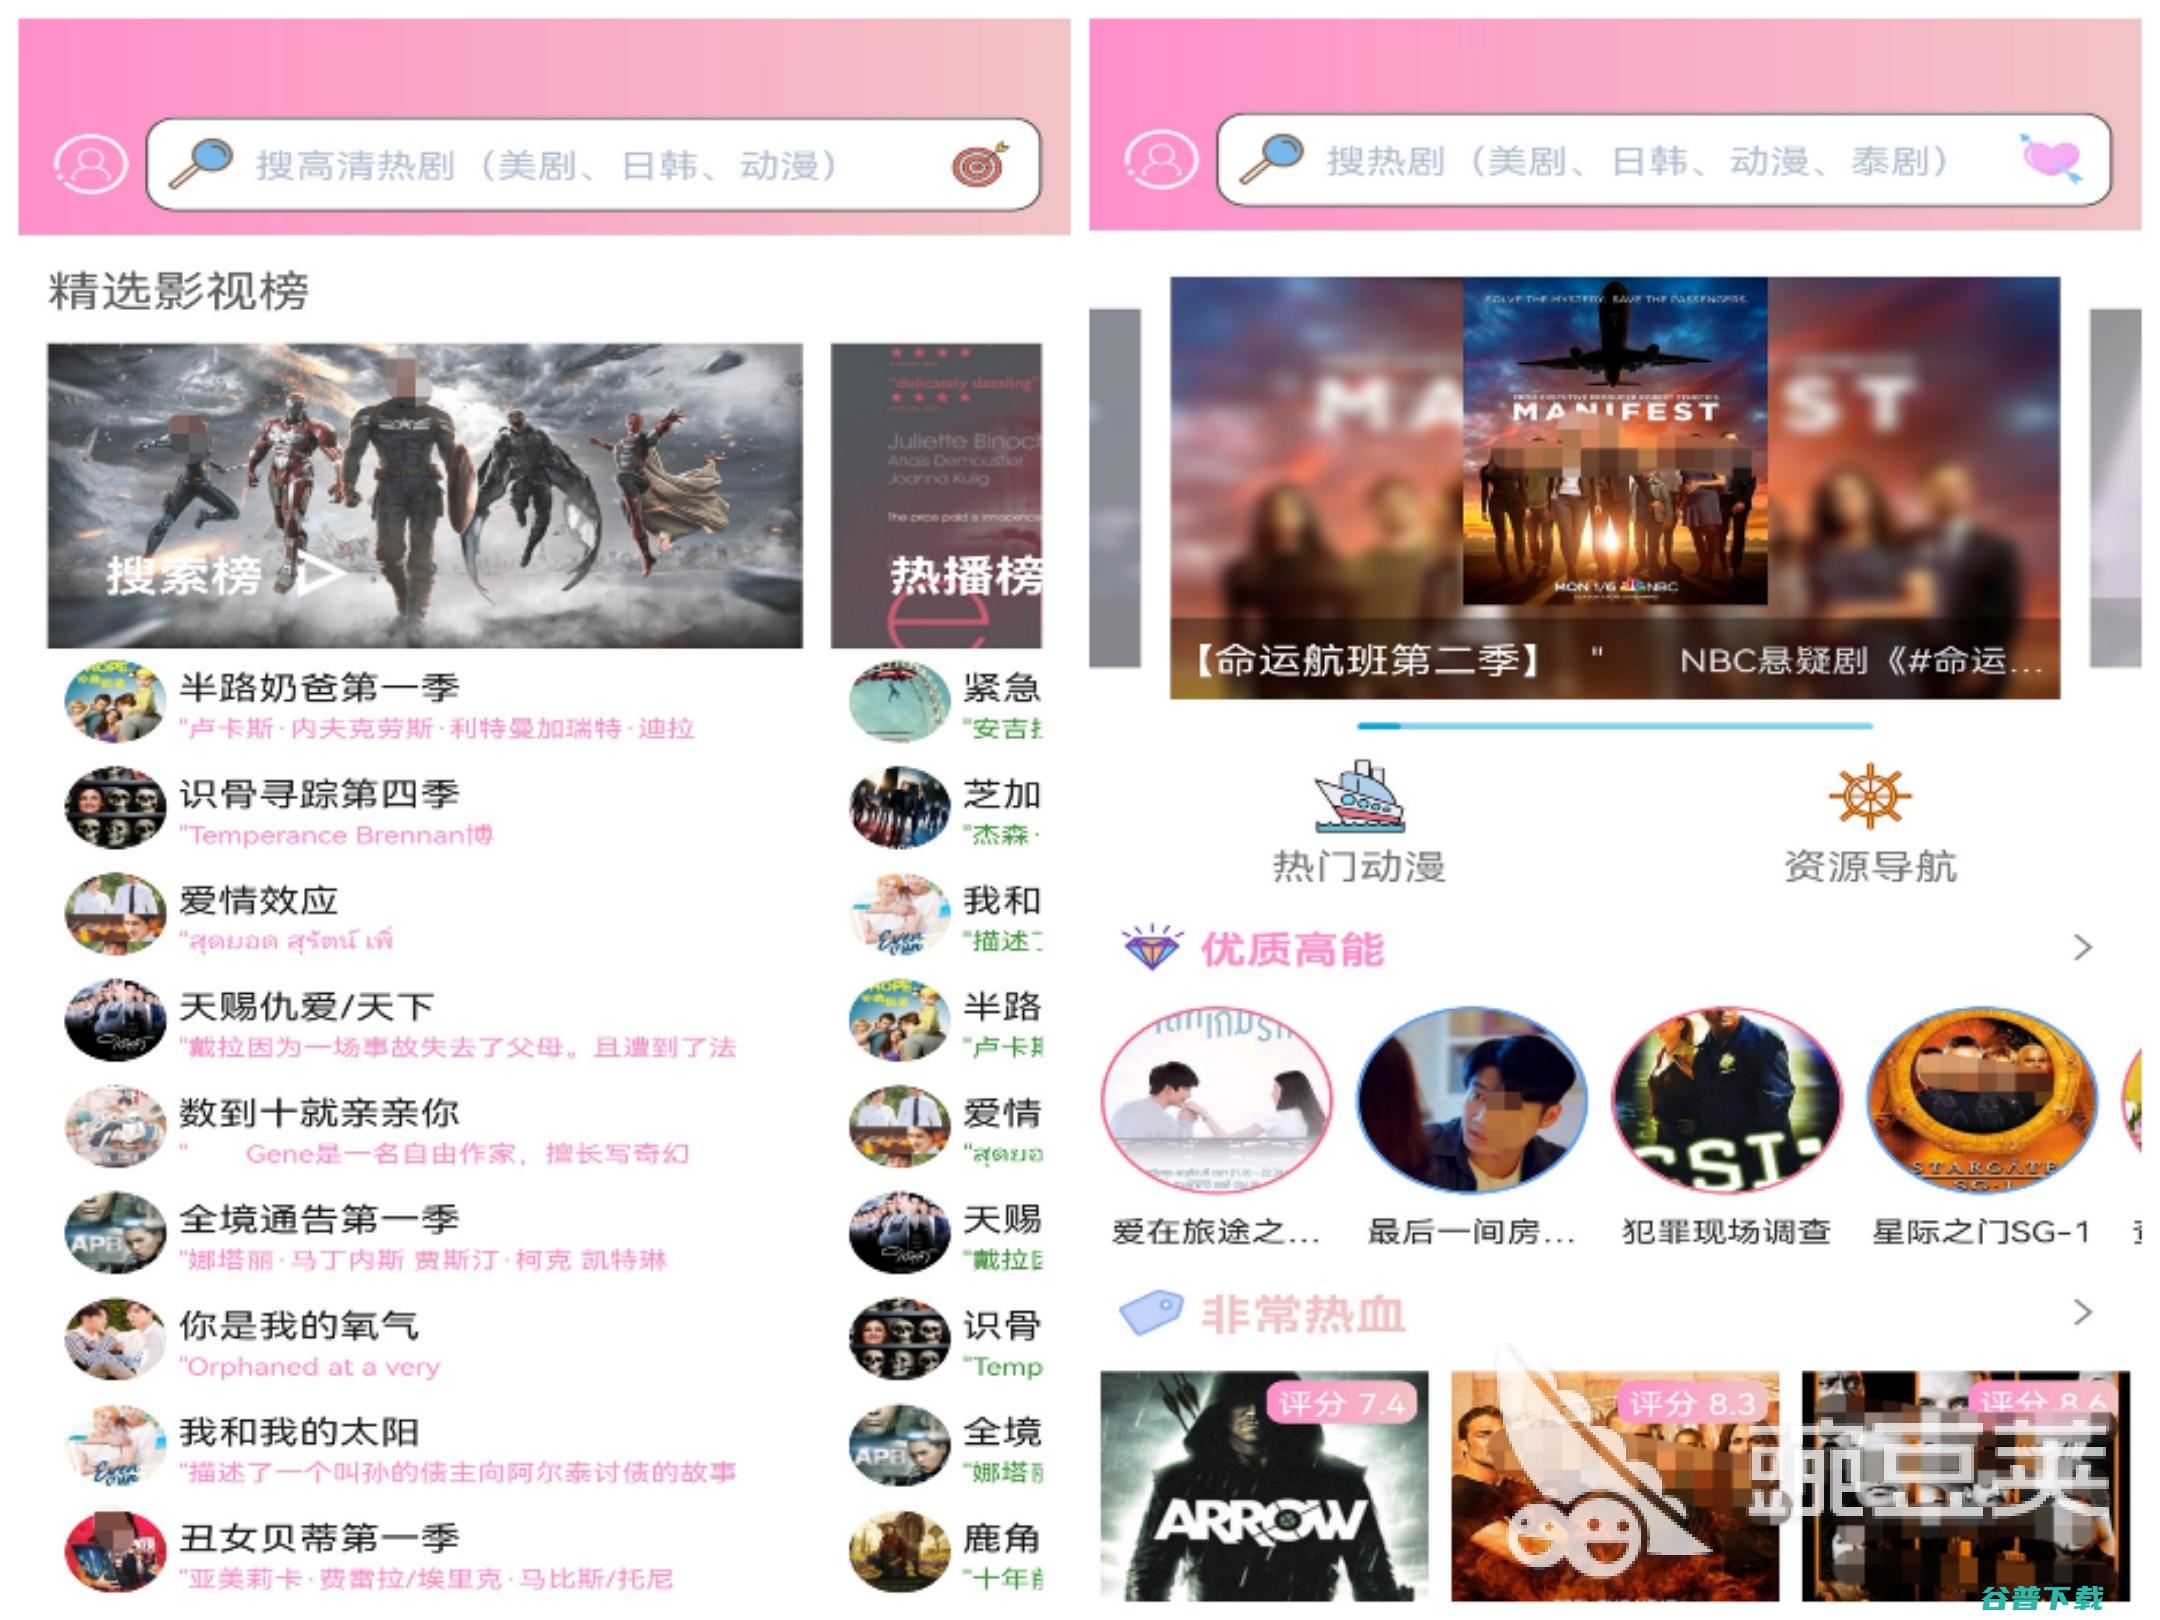The height and width of the screenshot is (1620, 2160).
Task: Expand the 优质高能 section arrow
Action: pos(2083,947)
